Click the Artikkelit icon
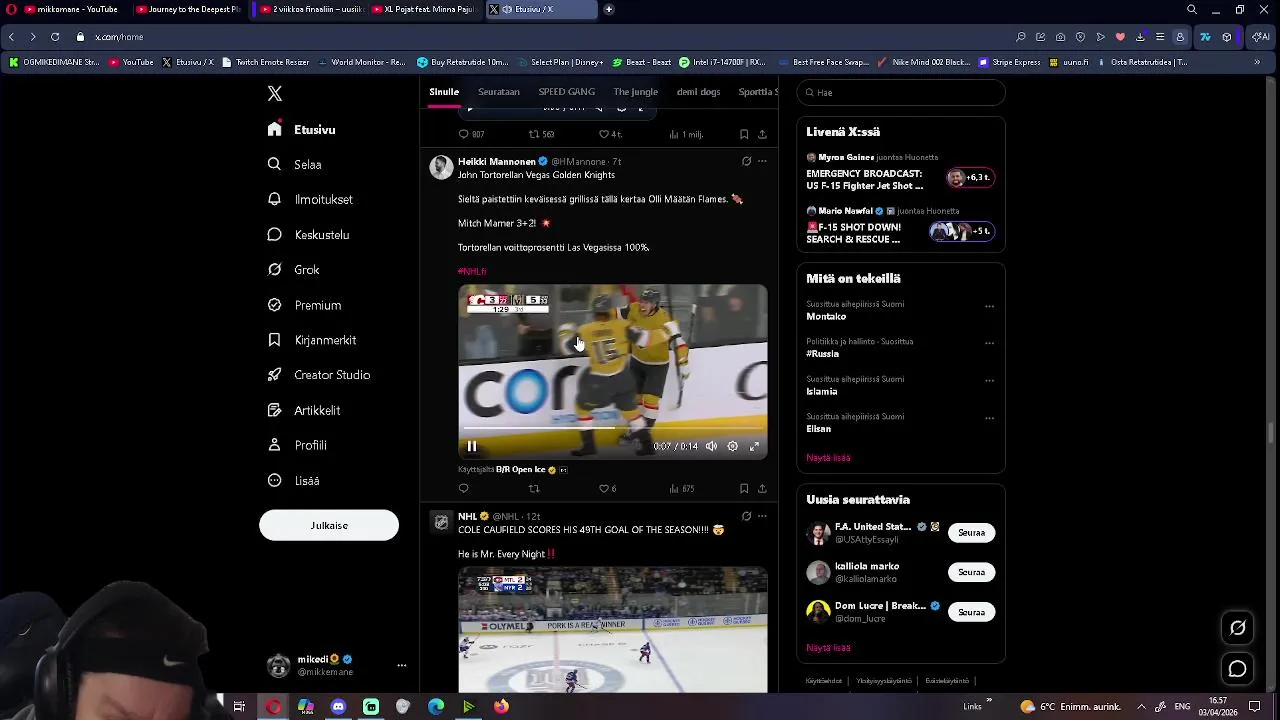The image size is (1280, 720). click(x=275, y=410)
